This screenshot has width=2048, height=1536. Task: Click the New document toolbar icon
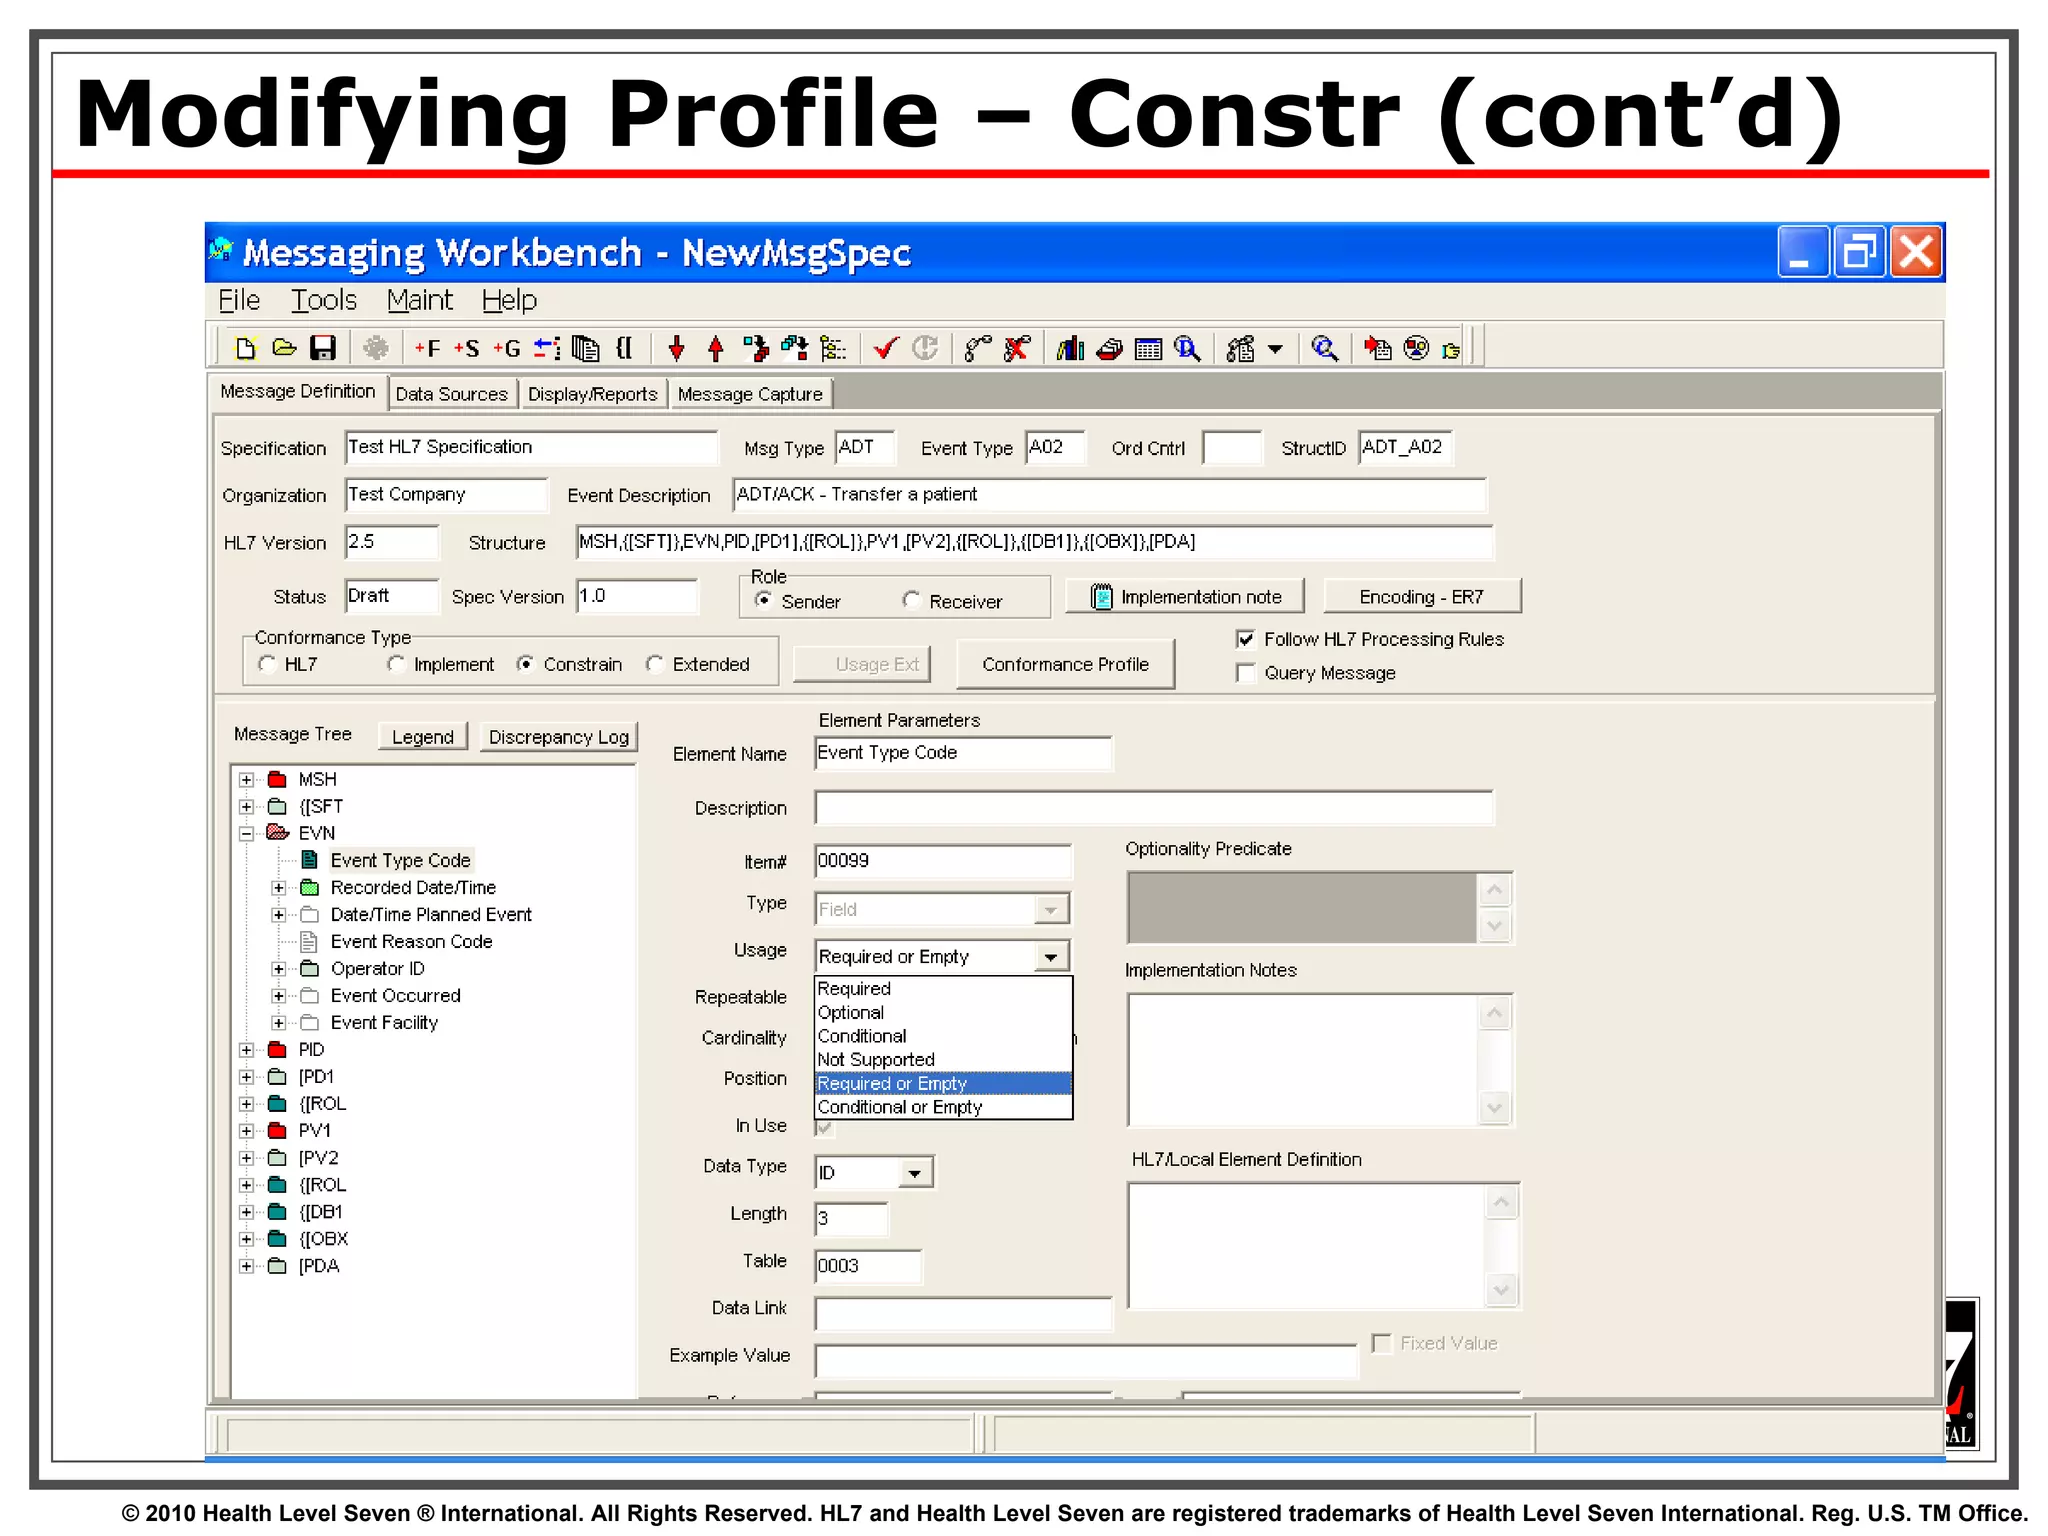point(245,348)
